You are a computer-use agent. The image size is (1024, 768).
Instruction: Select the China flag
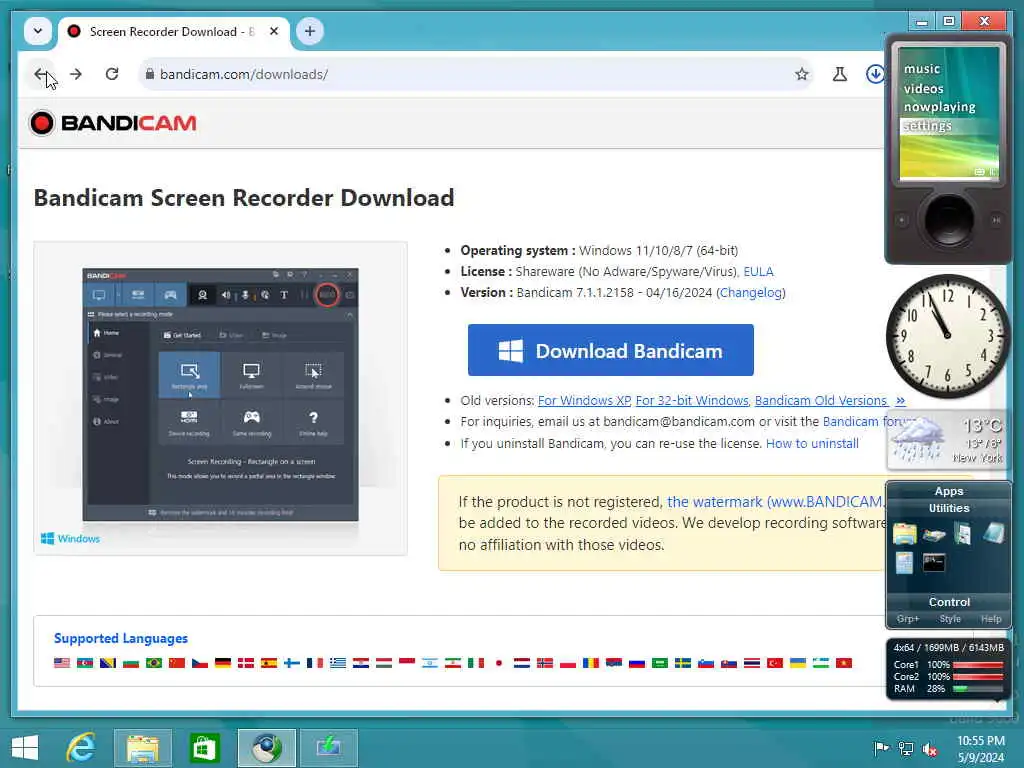[177, 663]
